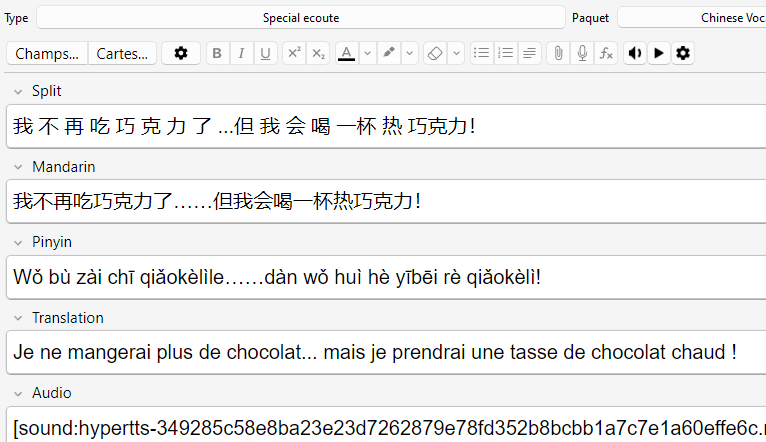Insert an unordered bullet list
The image size is (766, 442).
(x=481, y=54)
